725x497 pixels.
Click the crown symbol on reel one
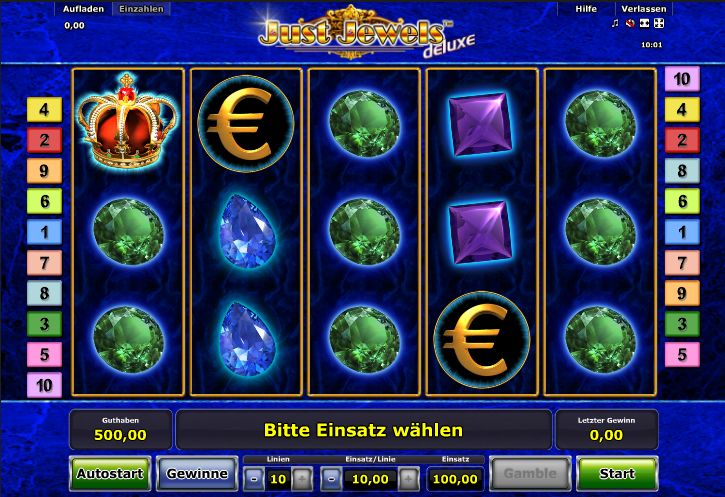[127, 121]
